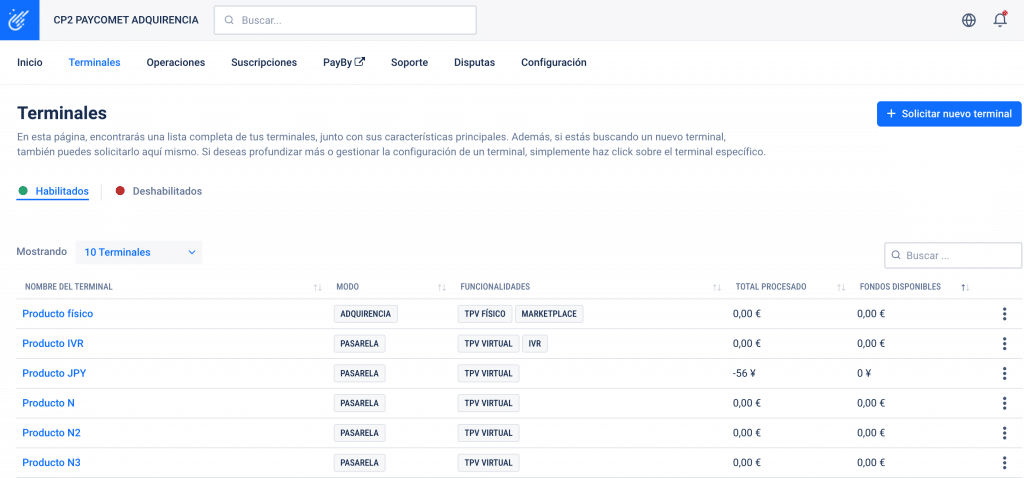The height and width of the screenshot is (478, 1024).
Task: Click the Paycomet comet logo icon
Action: [20, 20]
